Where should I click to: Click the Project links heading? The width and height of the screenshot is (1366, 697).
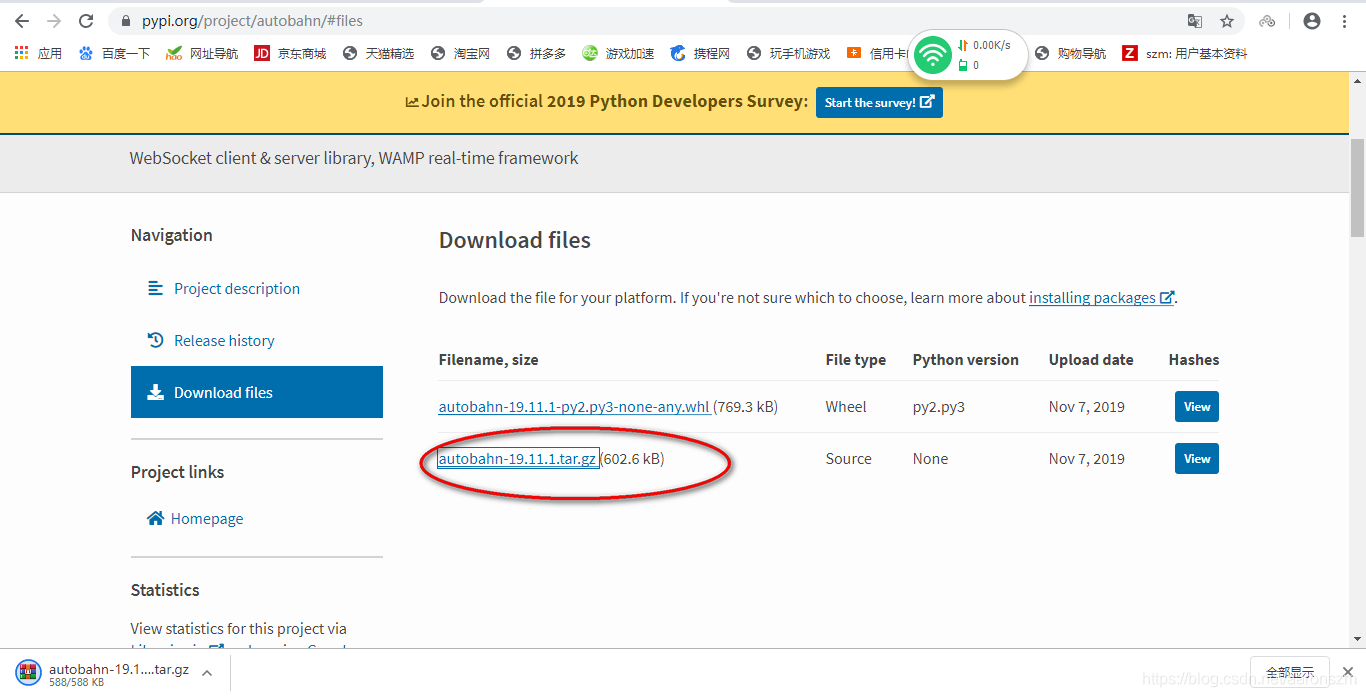point(178,472)
